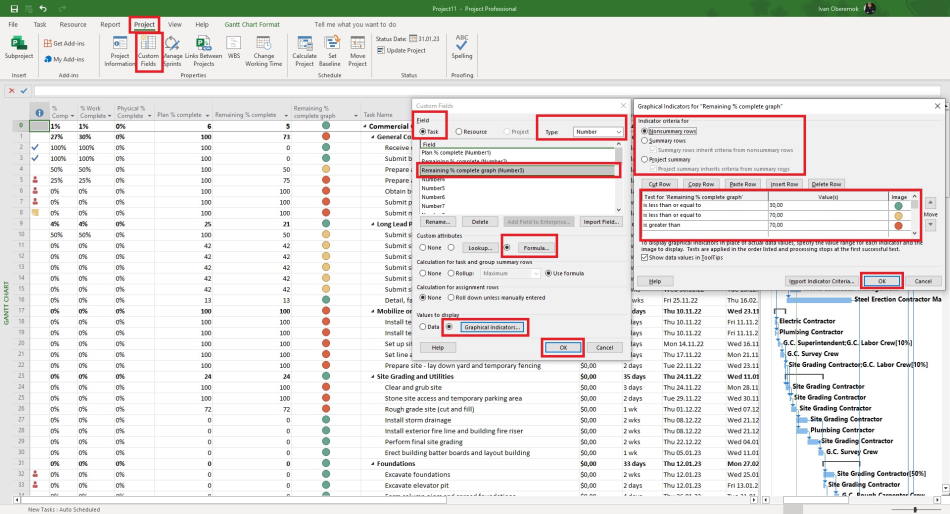This screenshot has width=950, height=514.
Task: Select Roll down unless manually entered
Action: 451,298
